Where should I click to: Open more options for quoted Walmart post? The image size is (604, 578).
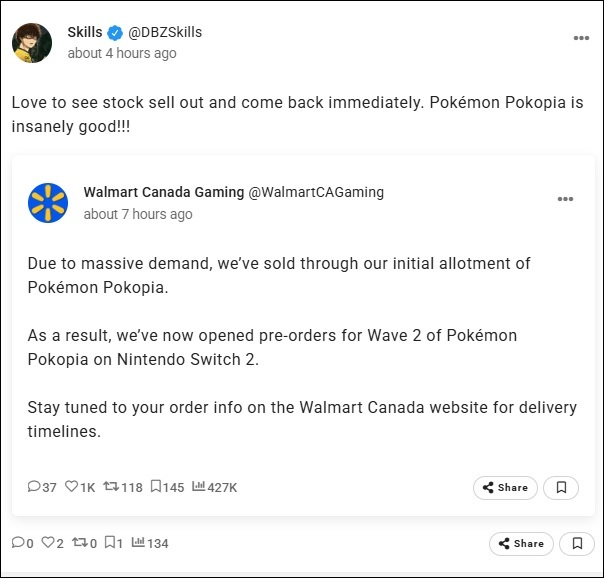click(x=565, y=199)
